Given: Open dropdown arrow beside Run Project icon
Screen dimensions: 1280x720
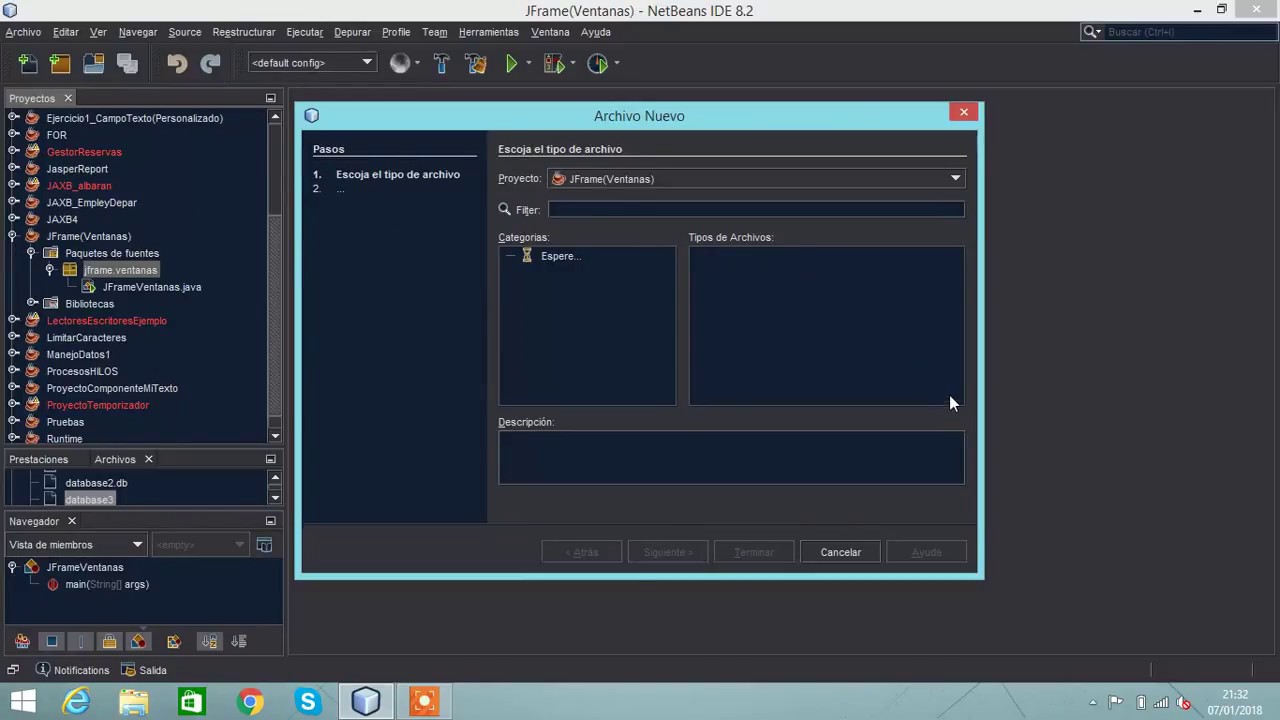Looking at the screenshot, I should coord(528,63).
